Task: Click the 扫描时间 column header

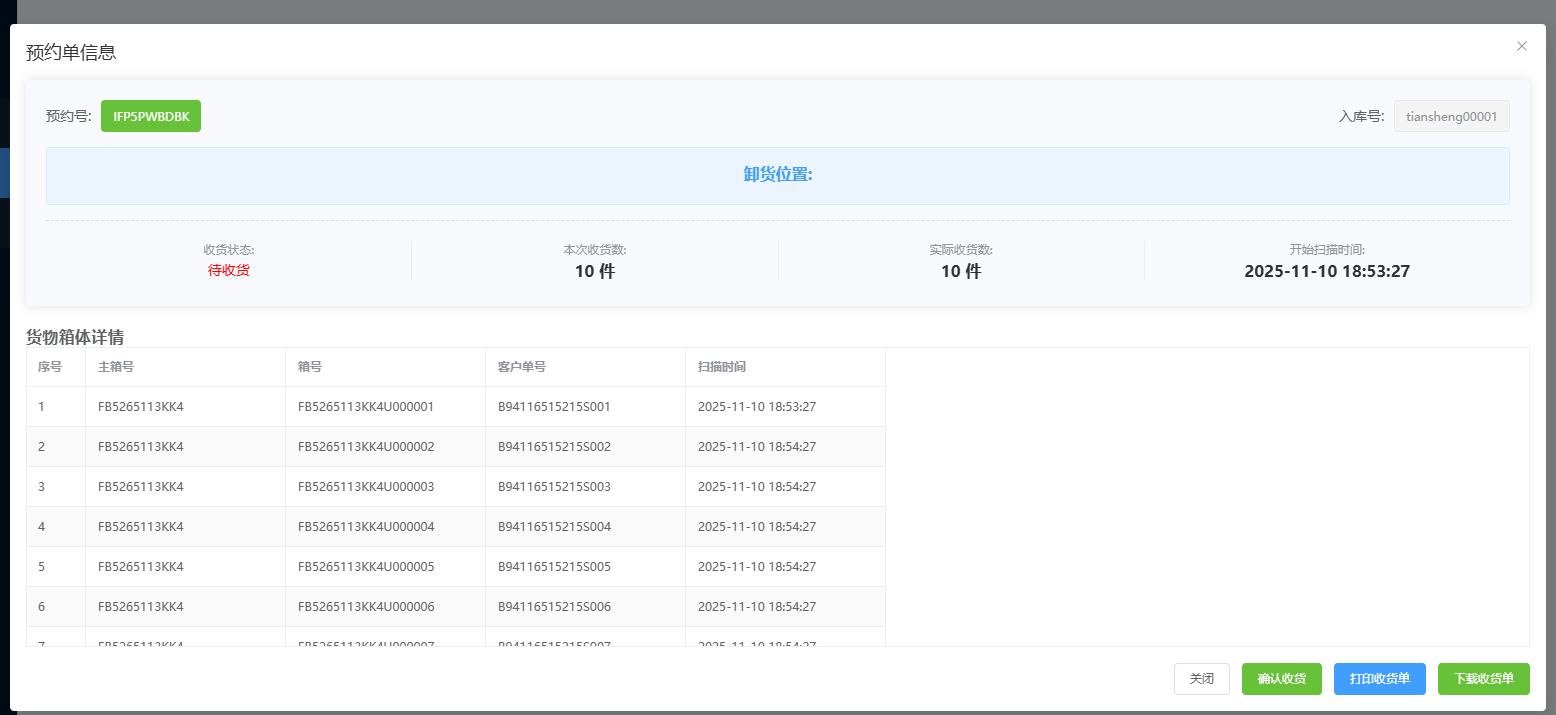Action: click(722, 367)
